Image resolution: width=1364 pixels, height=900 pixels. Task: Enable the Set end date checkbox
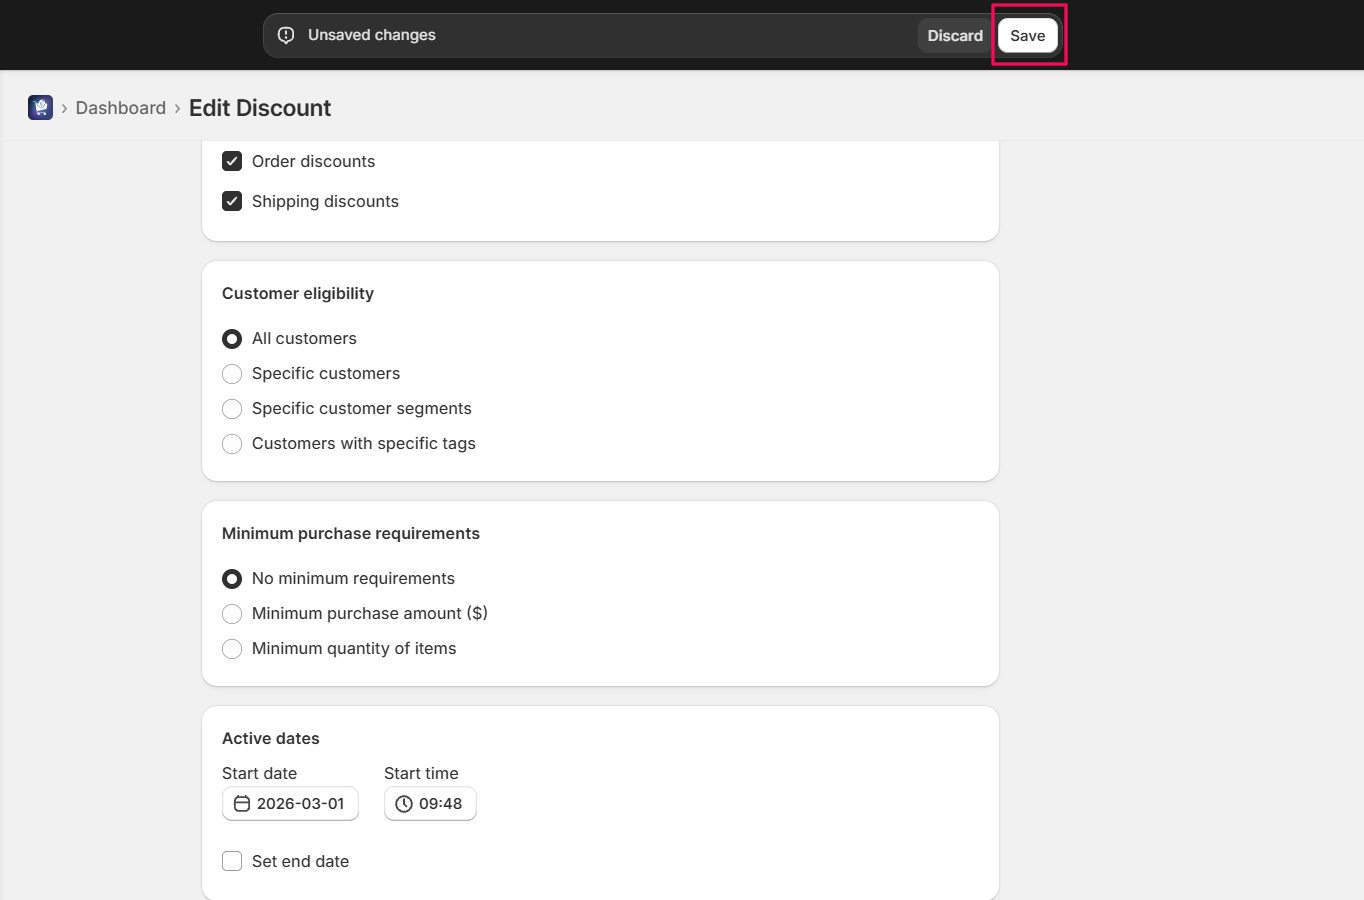(x=232, y=861)
